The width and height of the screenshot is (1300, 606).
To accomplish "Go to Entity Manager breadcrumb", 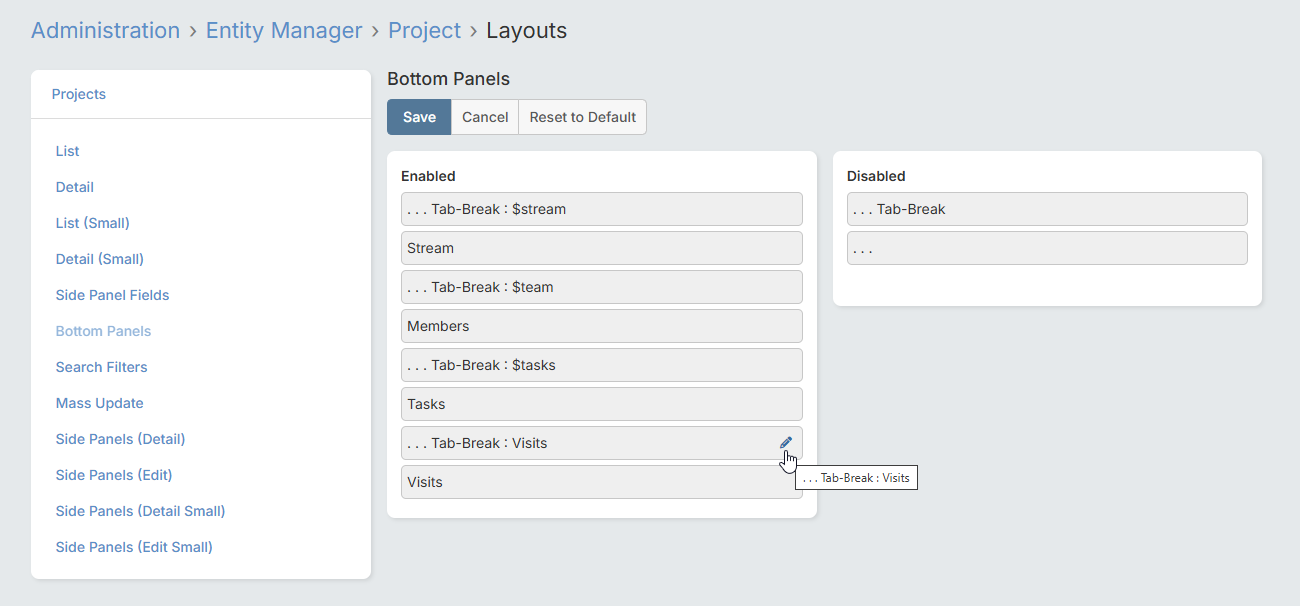I will (284, 30).
